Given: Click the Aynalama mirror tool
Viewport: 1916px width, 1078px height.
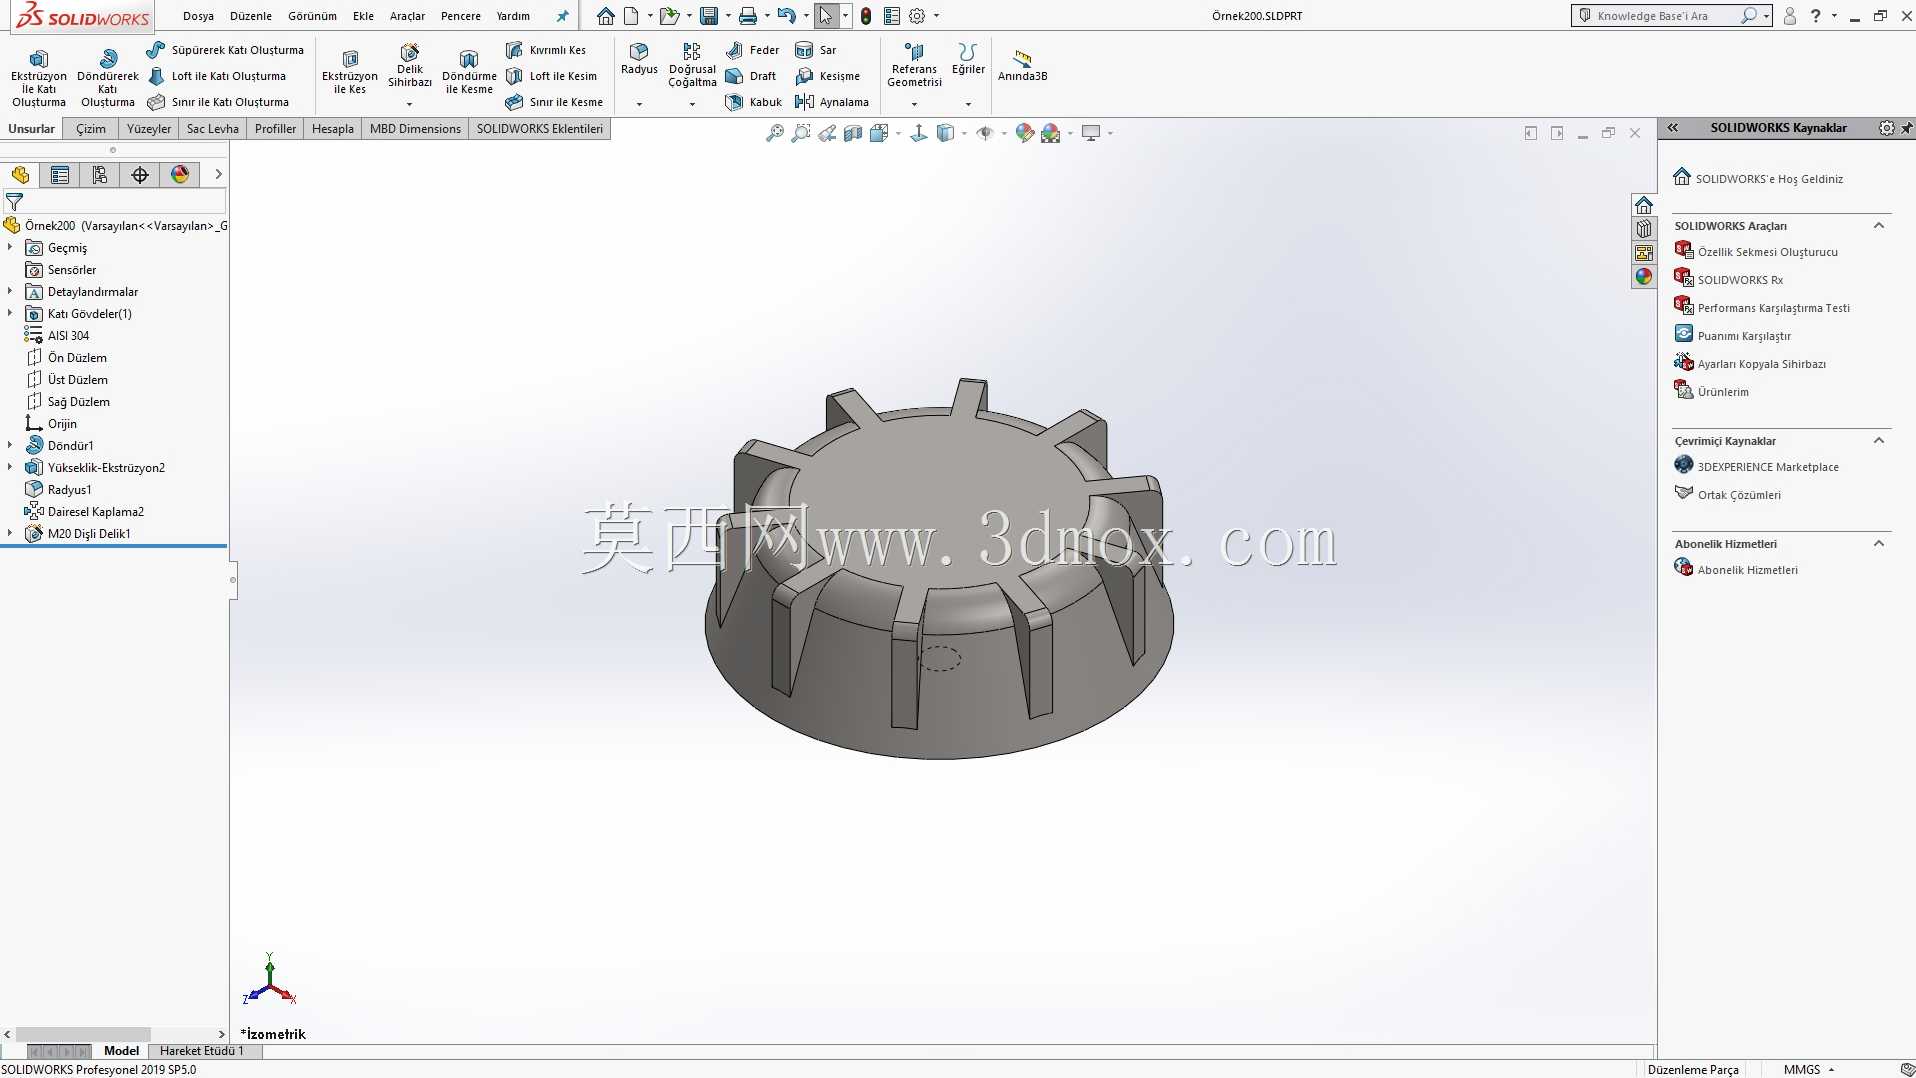Looking at the screenshot, I should click(x=832, y=102).
